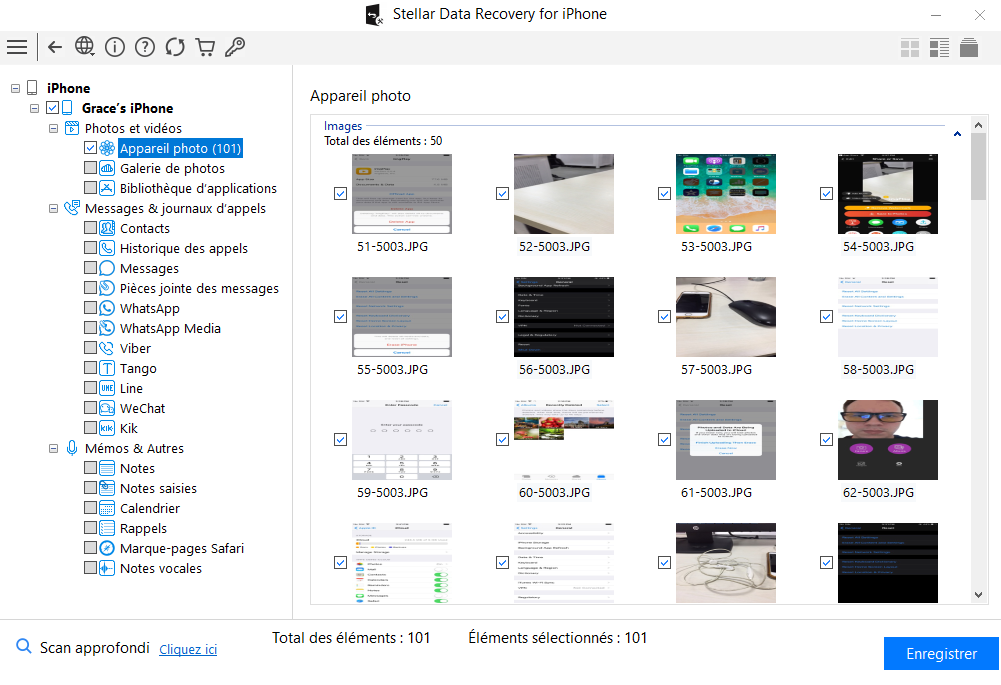The image size is (1001, 685).
Task: Select Pièces jointe des messages item
Action: [199, 289]
